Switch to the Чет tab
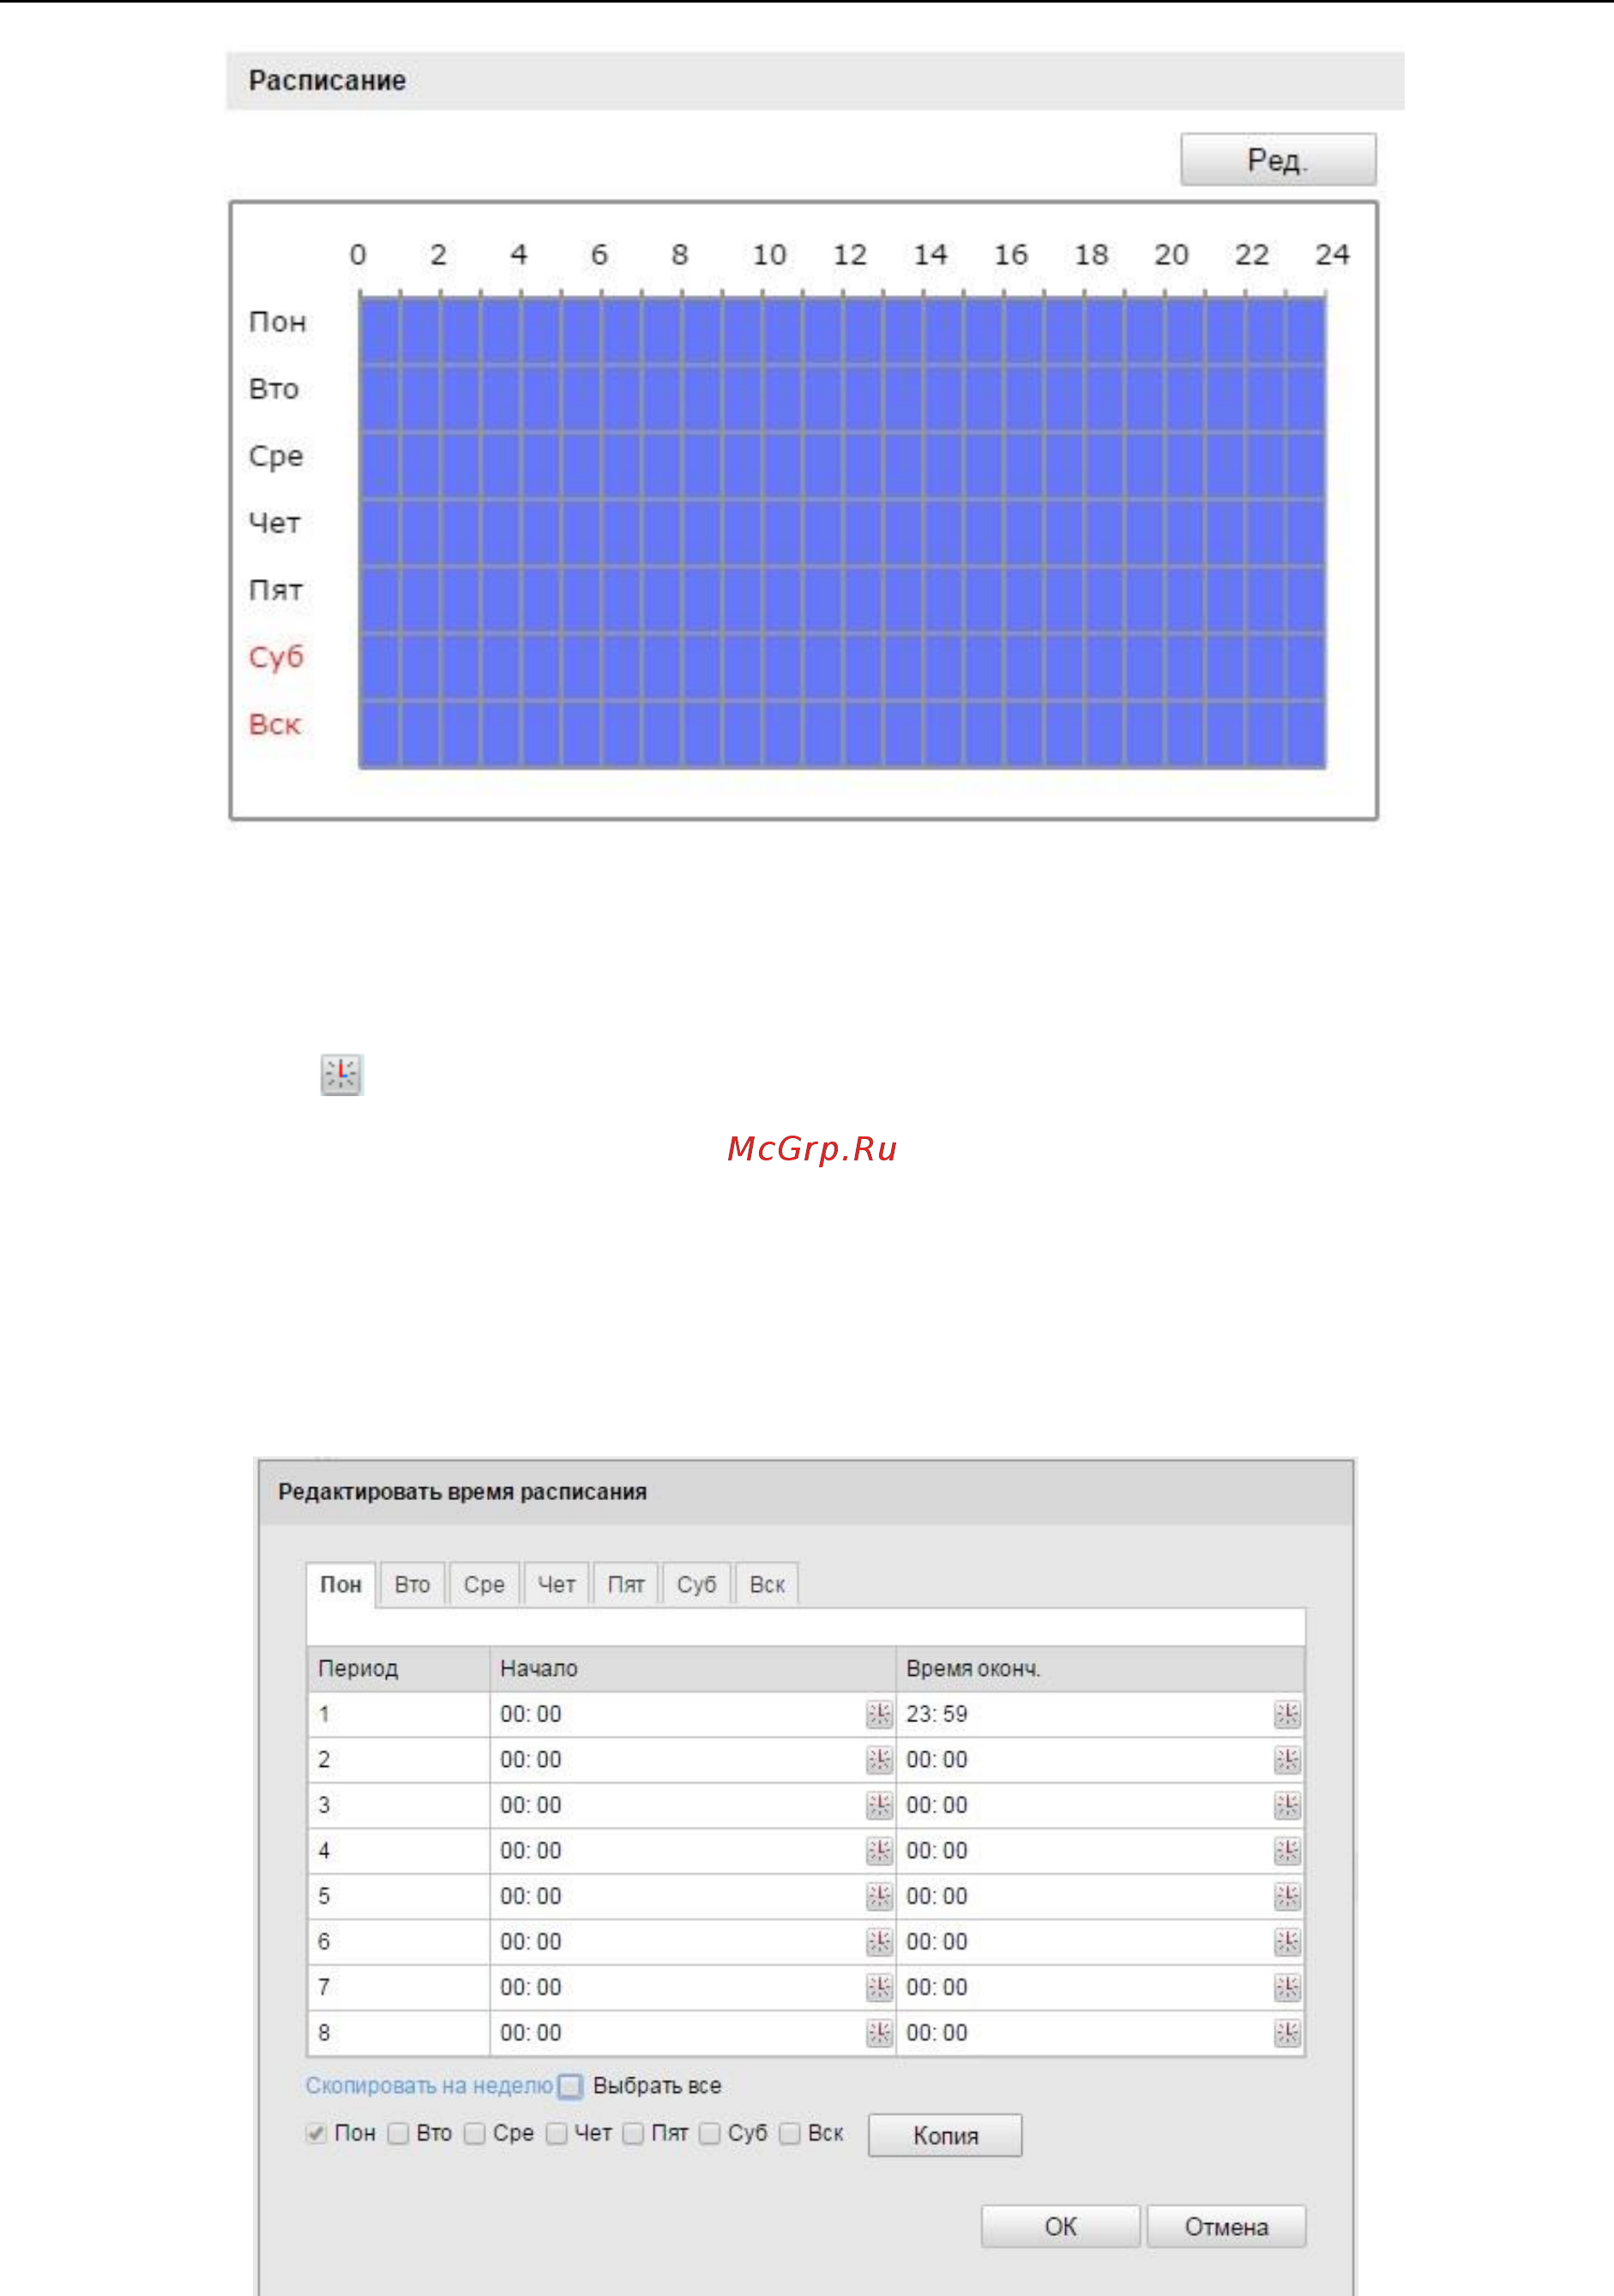Viewport: 1614px width, 2296px height. pyautogui.click(x=556, y=1585)
